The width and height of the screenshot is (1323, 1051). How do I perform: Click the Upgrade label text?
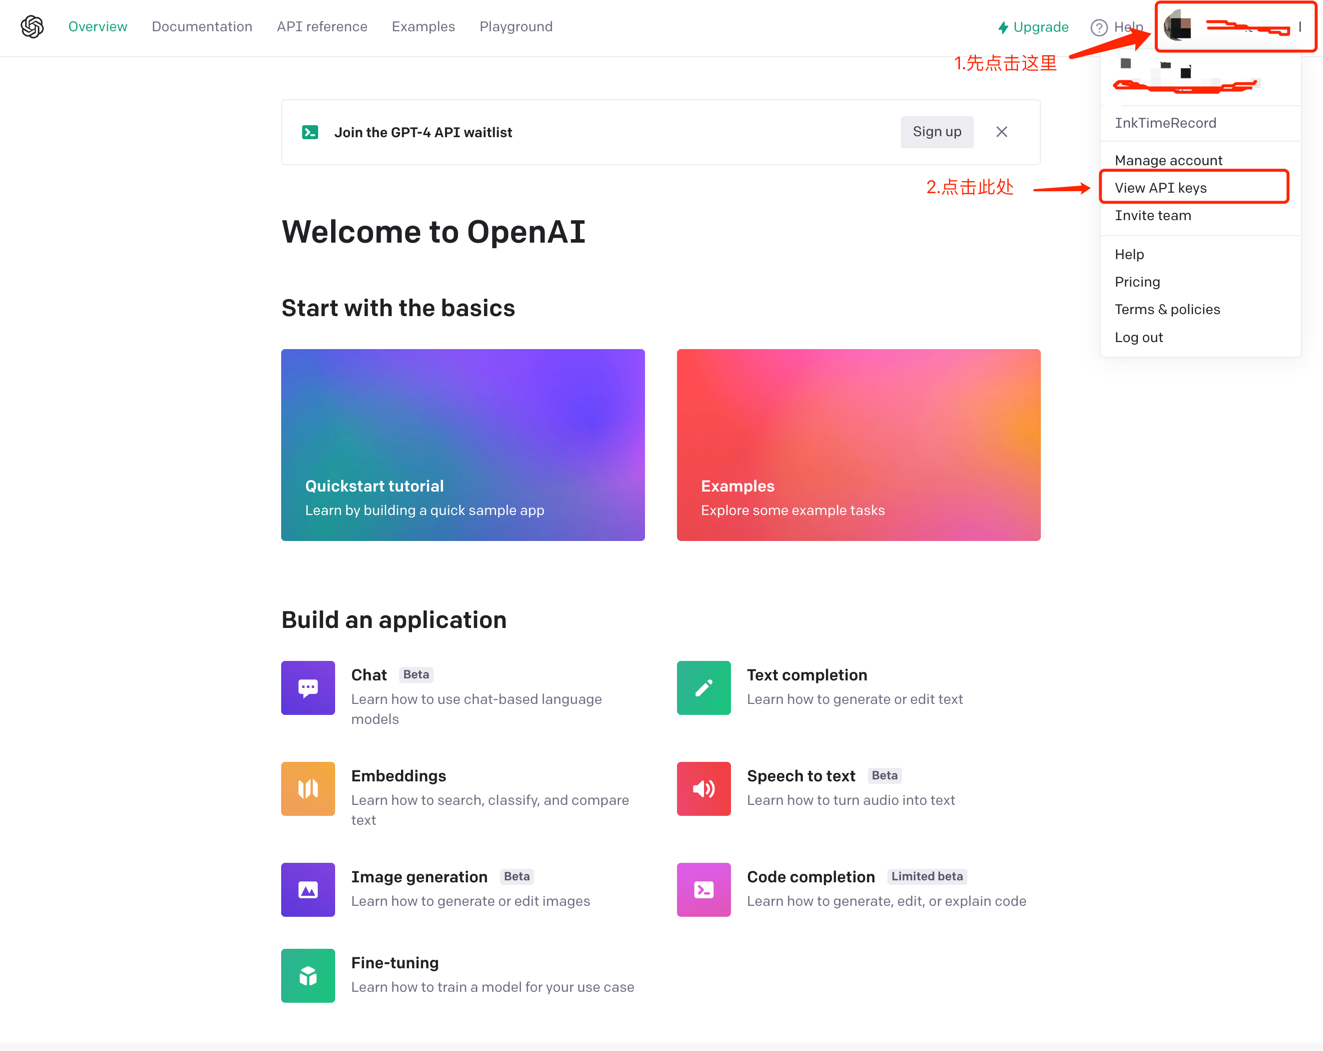point(1041,27)
